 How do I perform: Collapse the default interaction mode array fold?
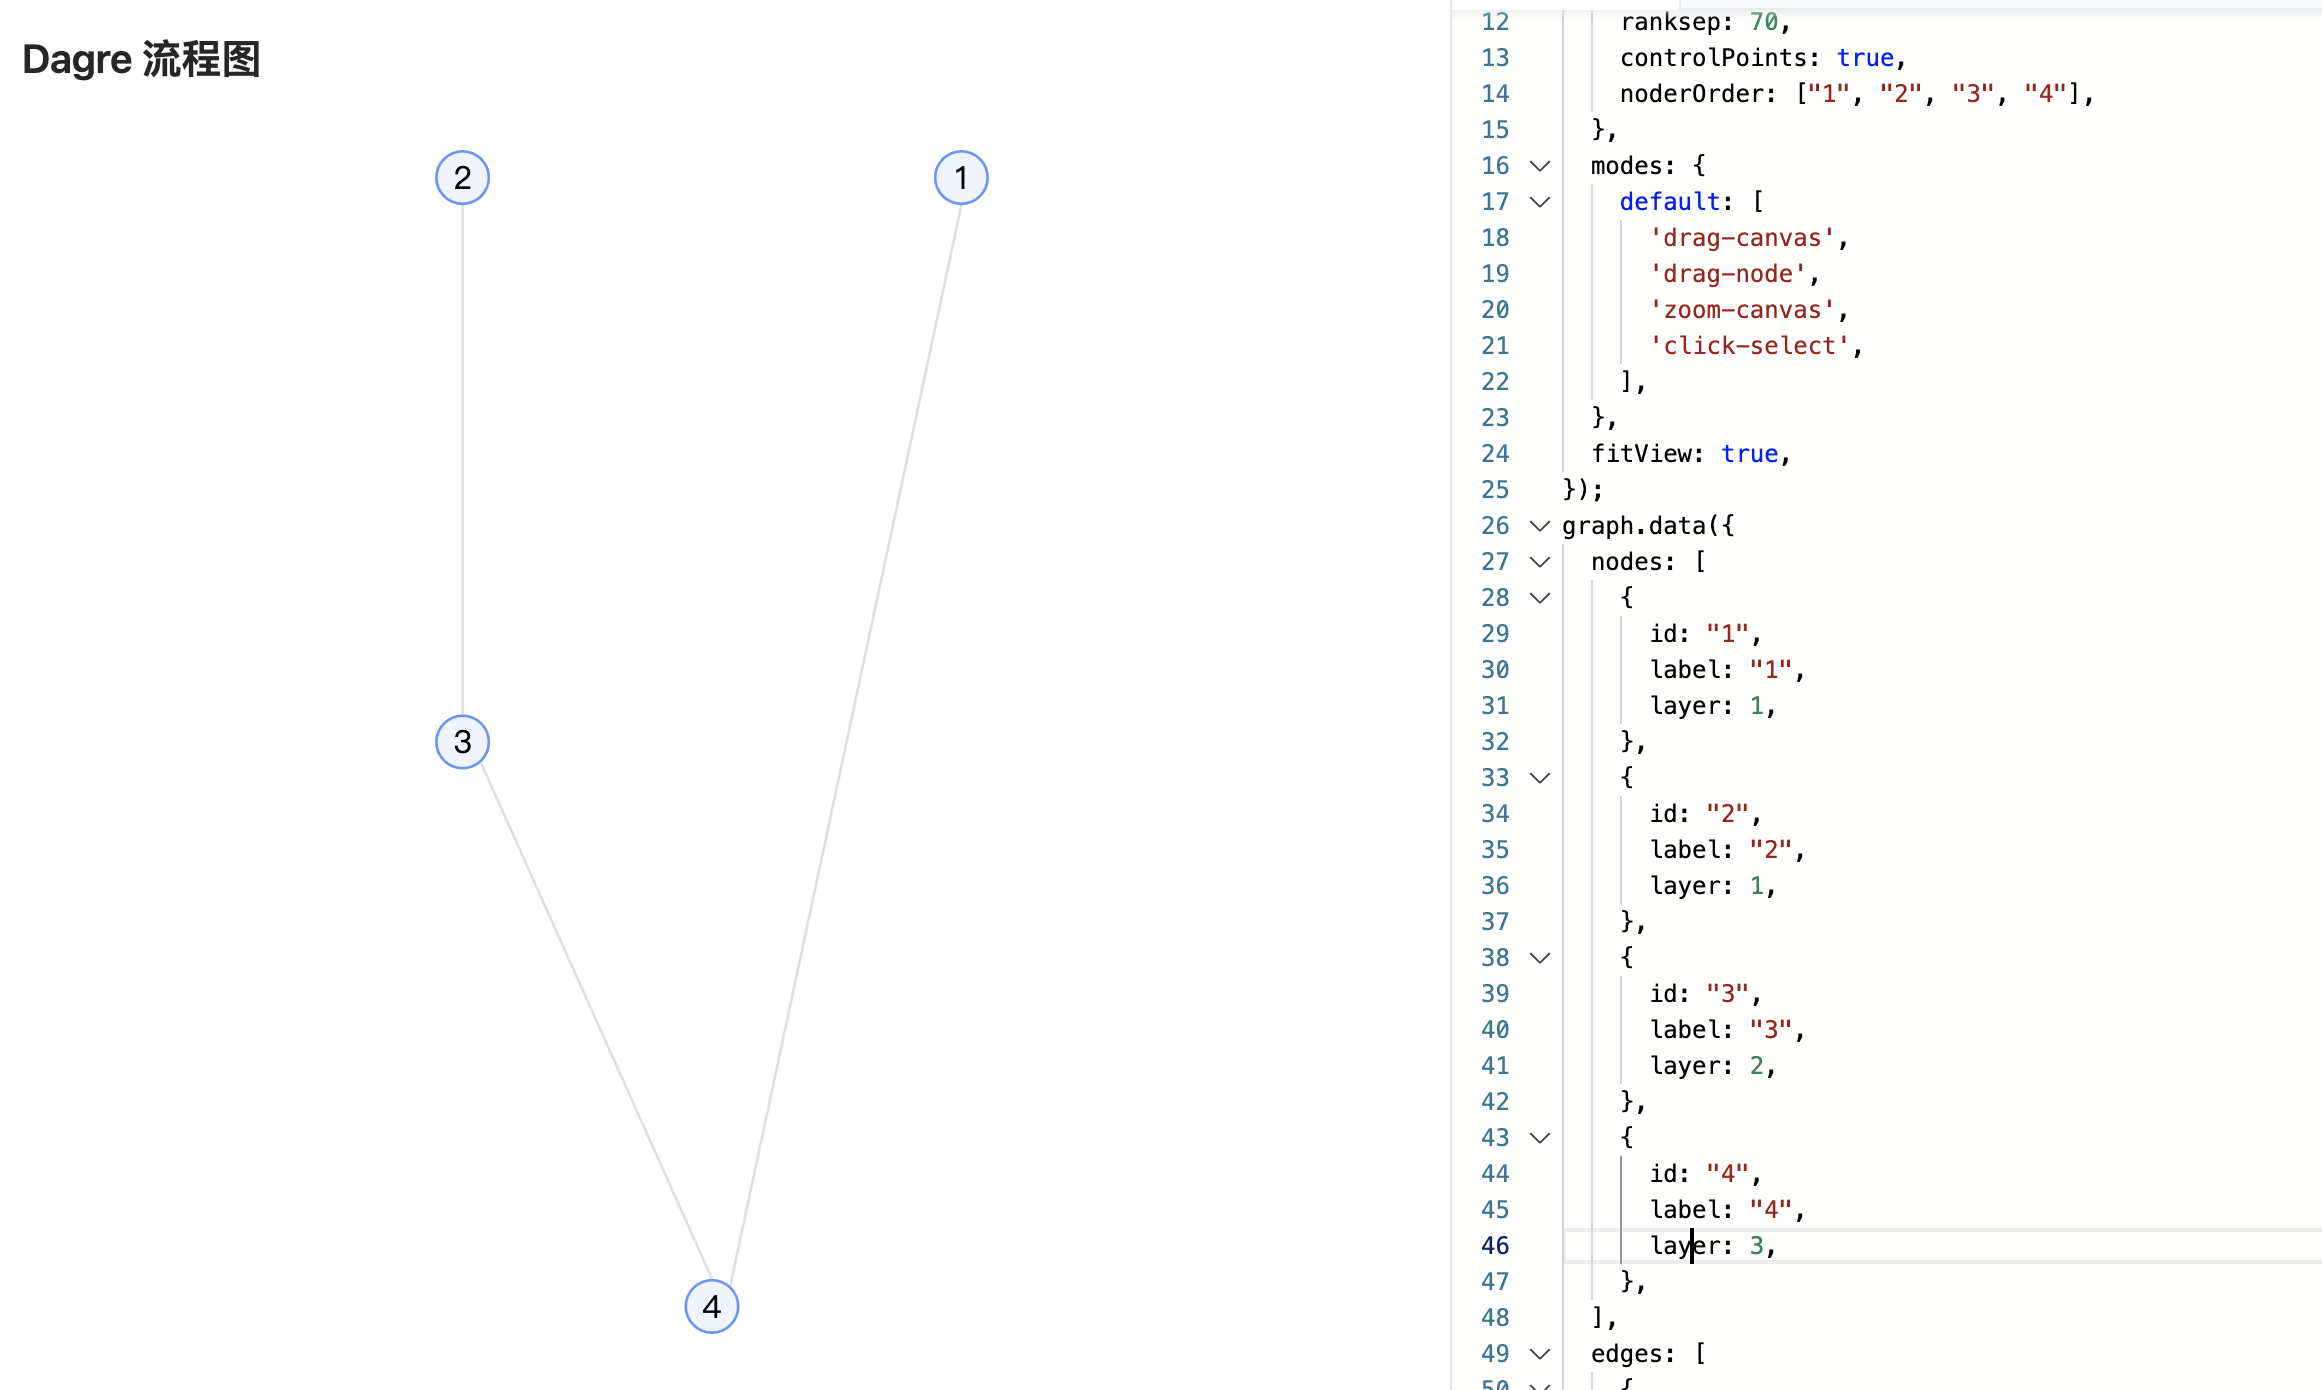point(1540,201)
